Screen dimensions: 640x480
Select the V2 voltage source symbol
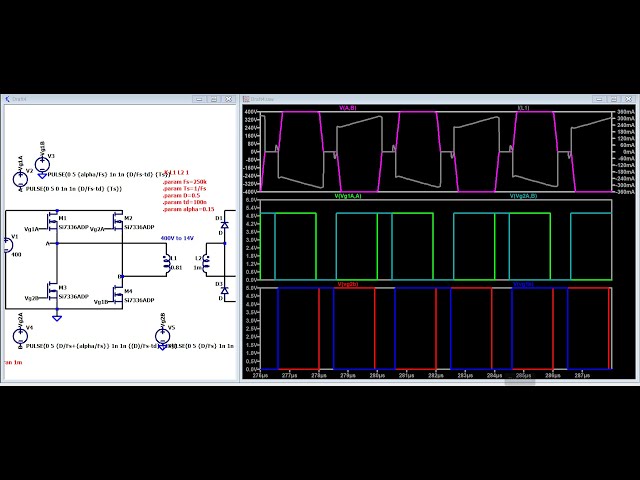(x=20, y=180)
